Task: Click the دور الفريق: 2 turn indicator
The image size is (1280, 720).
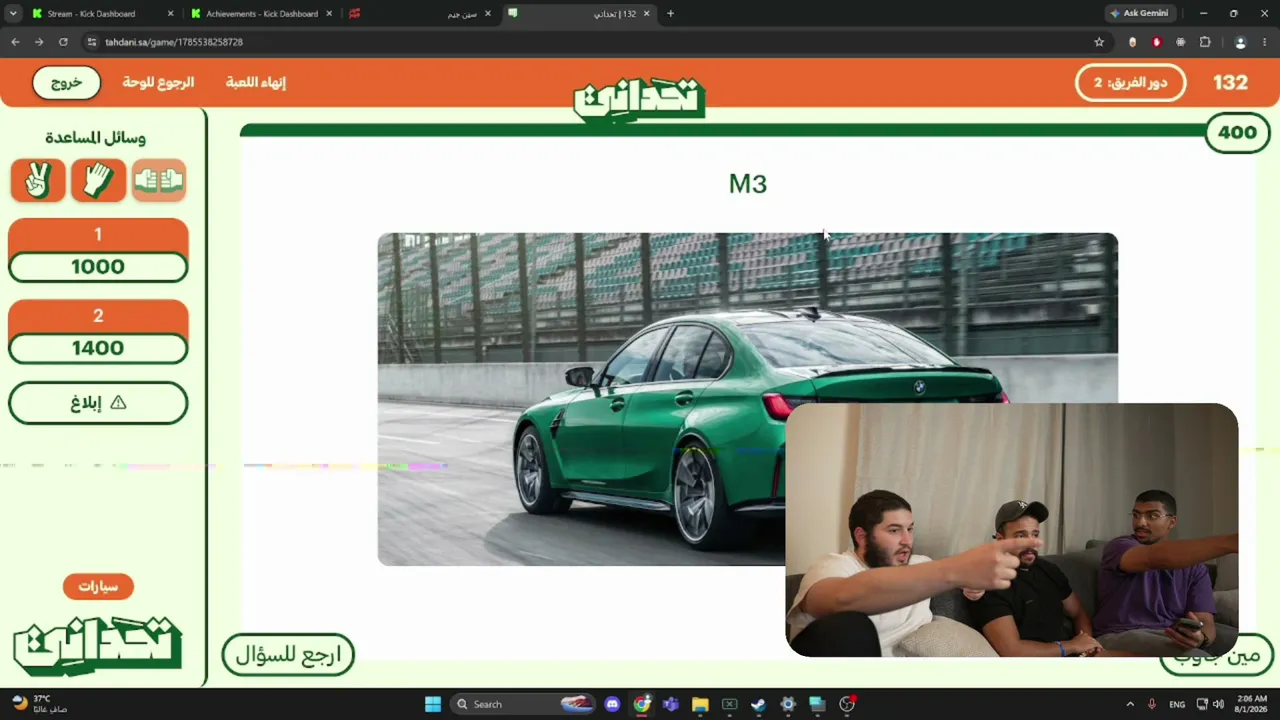Action: pos(1130,82)
